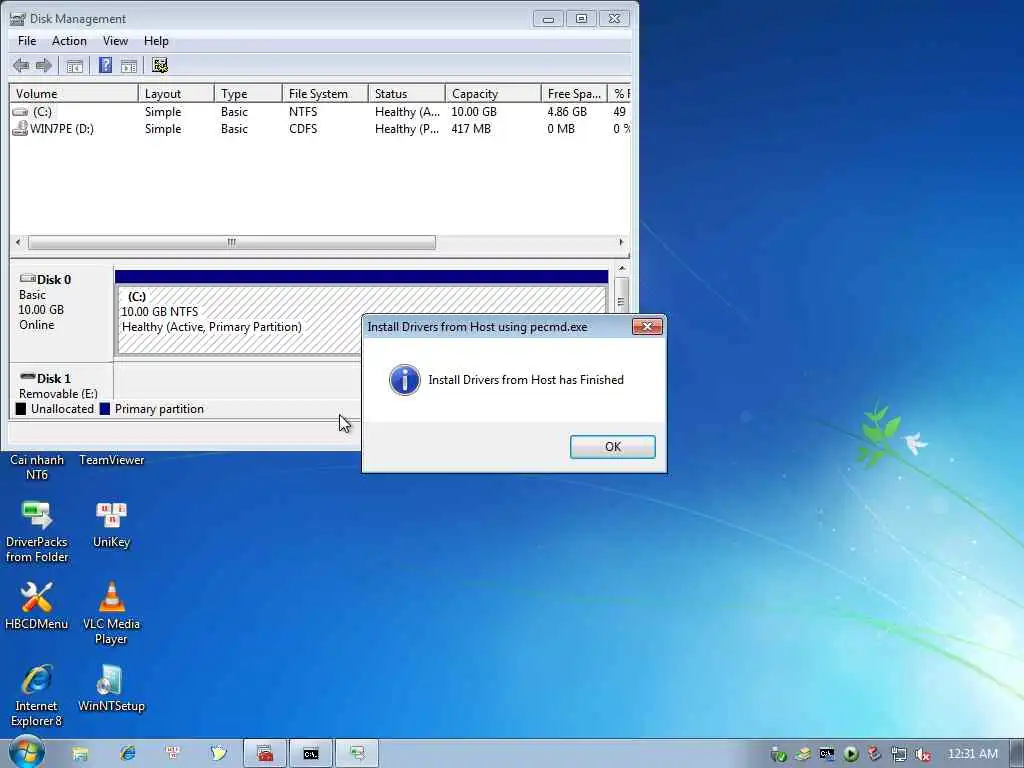Click the 4.86 GB free space cell
Viewport: 1024px width, 768px height.
tap(567, 112)
